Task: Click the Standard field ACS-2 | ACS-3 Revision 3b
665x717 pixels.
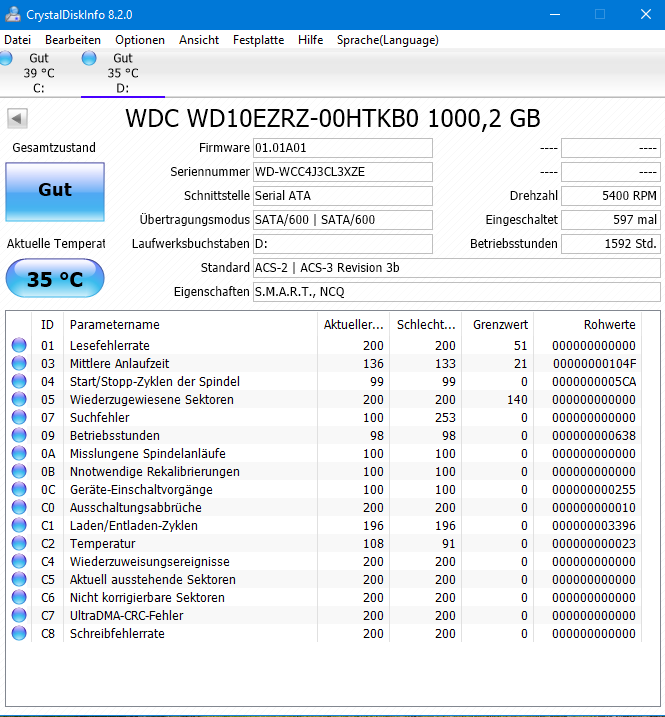Action: (x=457, y=268)
